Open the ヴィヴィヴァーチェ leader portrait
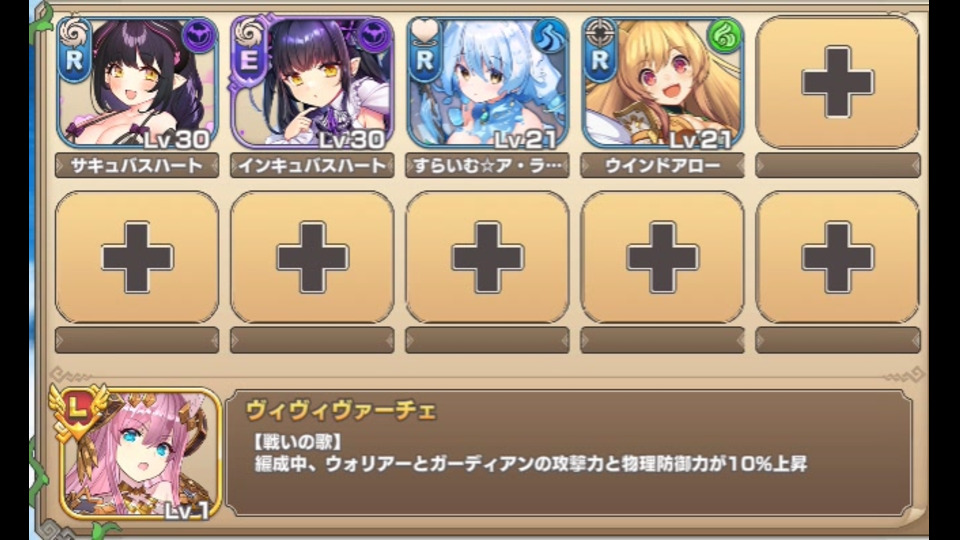Image resolution: width=960 pixels, height=540 pixels. (x=140, y=454)
